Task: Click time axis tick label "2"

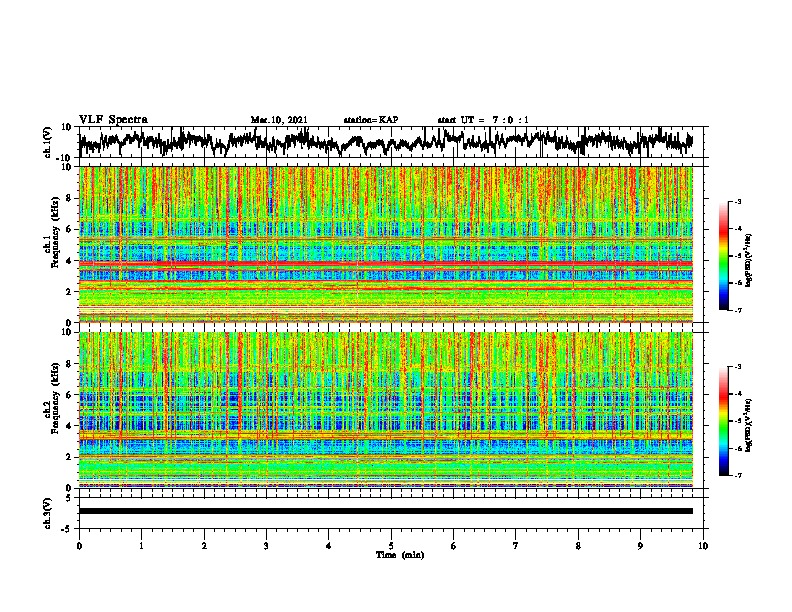Action: (204, 546)
